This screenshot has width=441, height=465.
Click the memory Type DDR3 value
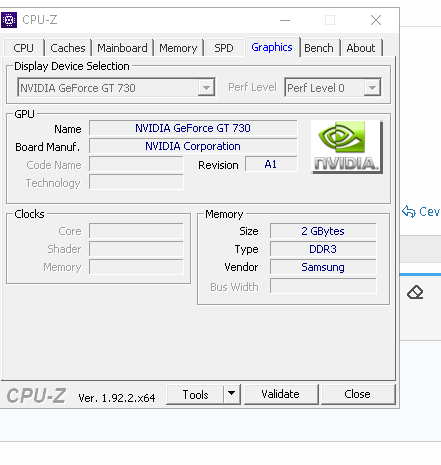point(323,249)
